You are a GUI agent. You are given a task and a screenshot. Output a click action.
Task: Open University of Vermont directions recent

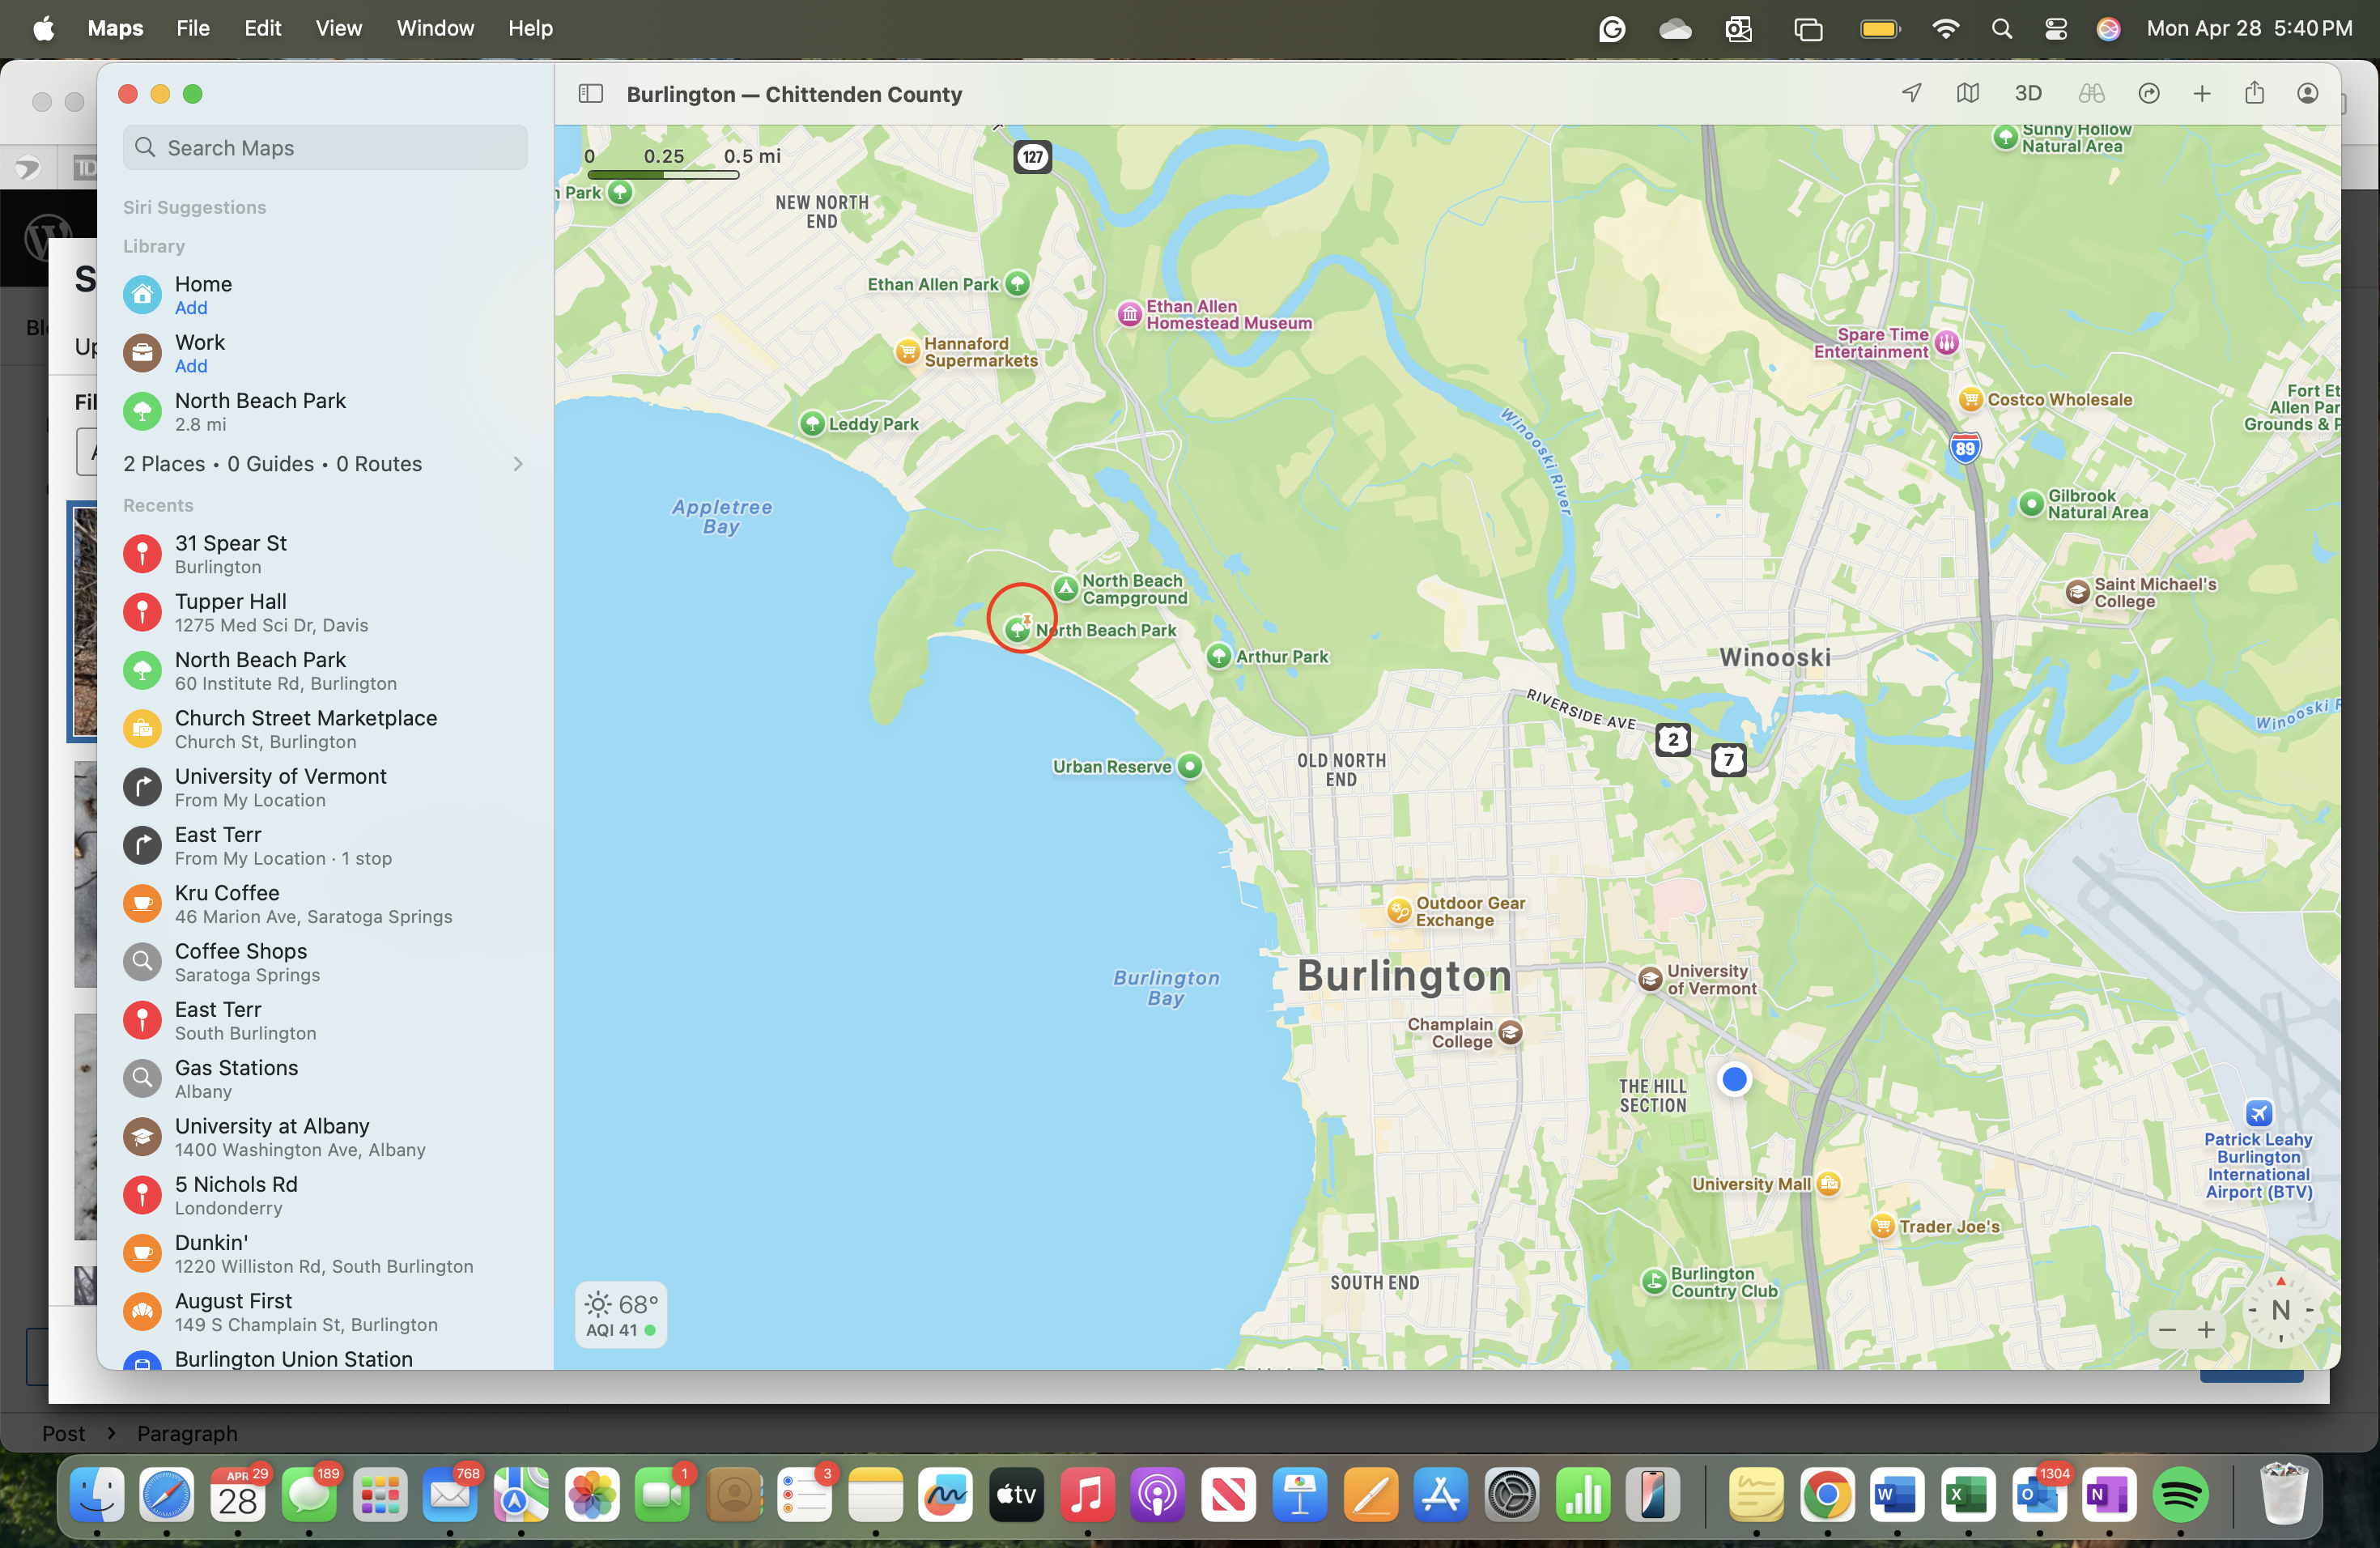click(x=325, y=787)
